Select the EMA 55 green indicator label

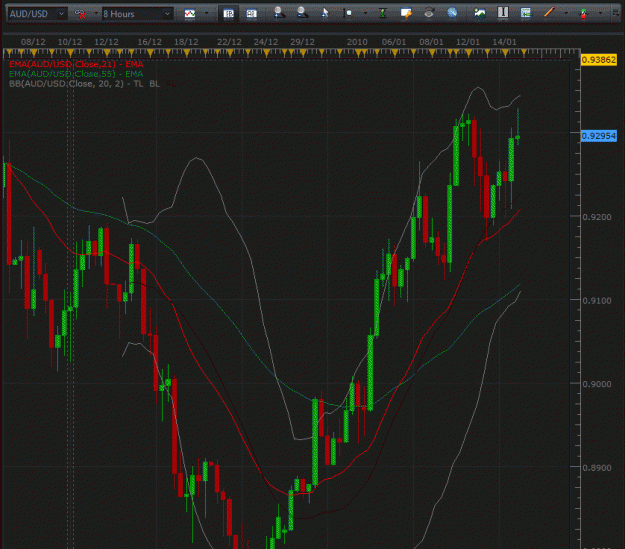click(76, 74)
